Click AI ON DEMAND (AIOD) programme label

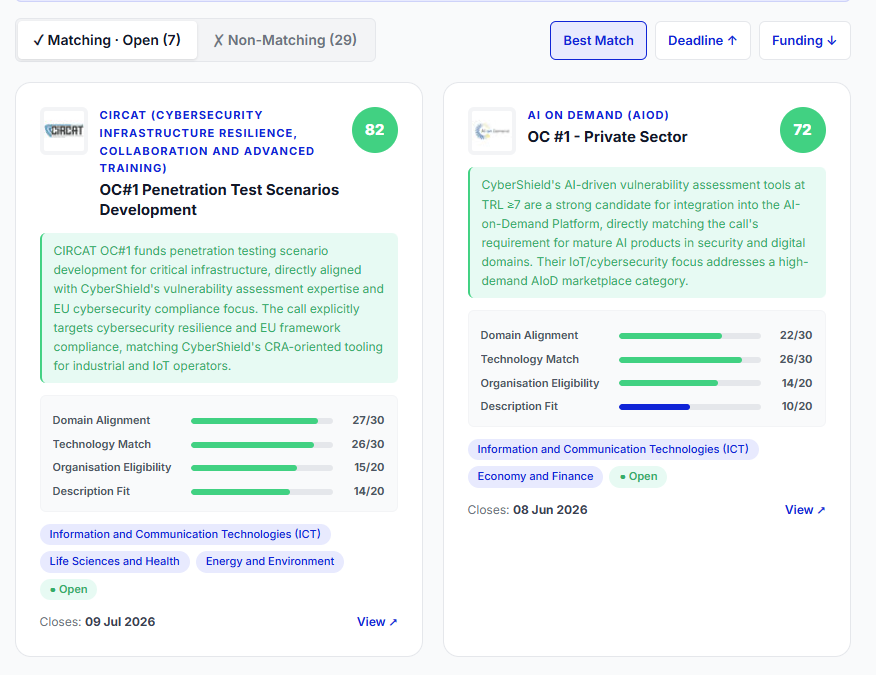coord(598,115)
